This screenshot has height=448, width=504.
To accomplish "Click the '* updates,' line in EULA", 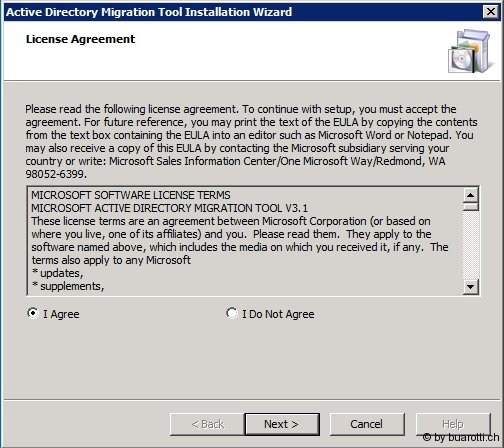I will tap(57, 273).
